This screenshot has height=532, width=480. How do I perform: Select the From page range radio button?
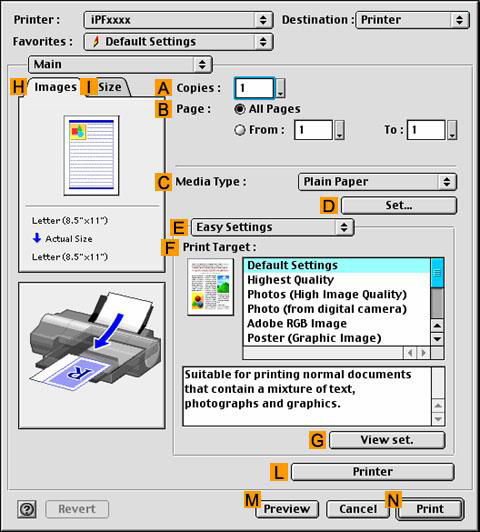(x=240, y=130)
